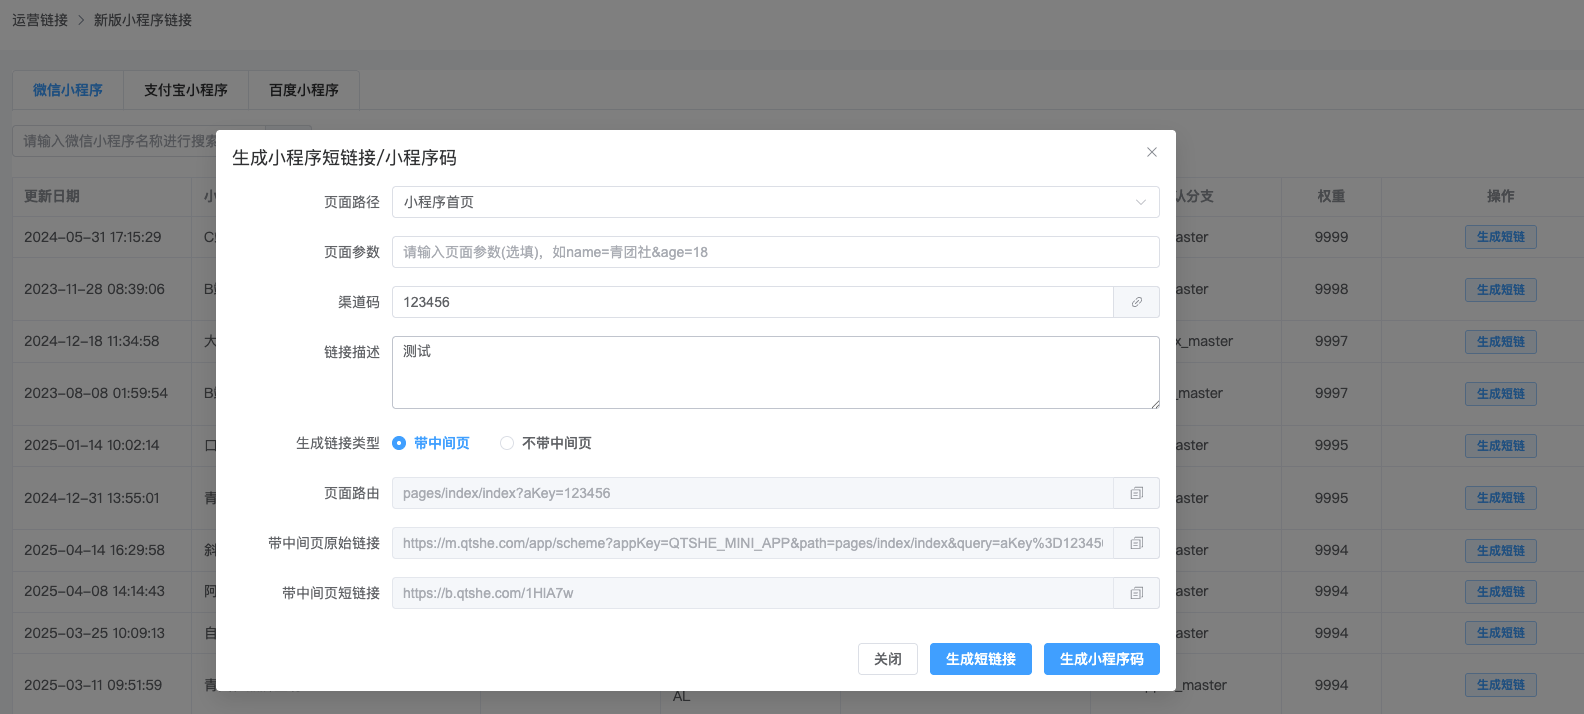Copy the short link https://b.qtshe.com/1HlA7w
The width and height of the screenshot is (1584, 714).
1137,593
